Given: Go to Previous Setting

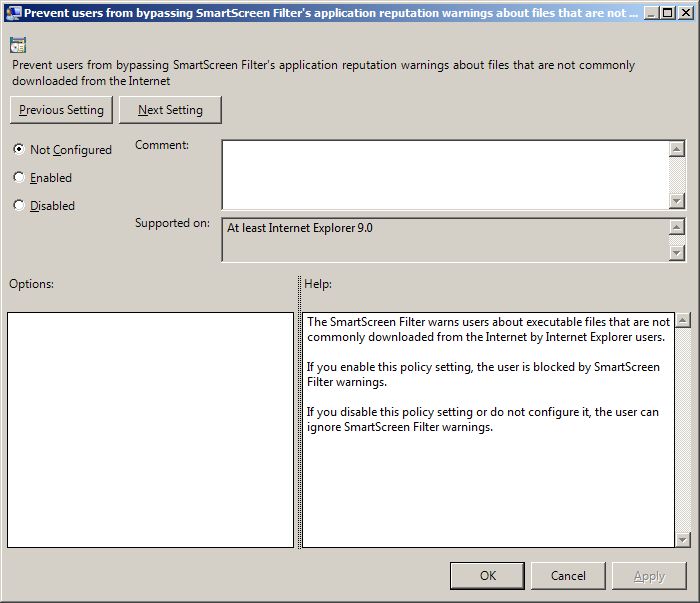Looking at the screenshot, I should point(61,110).
